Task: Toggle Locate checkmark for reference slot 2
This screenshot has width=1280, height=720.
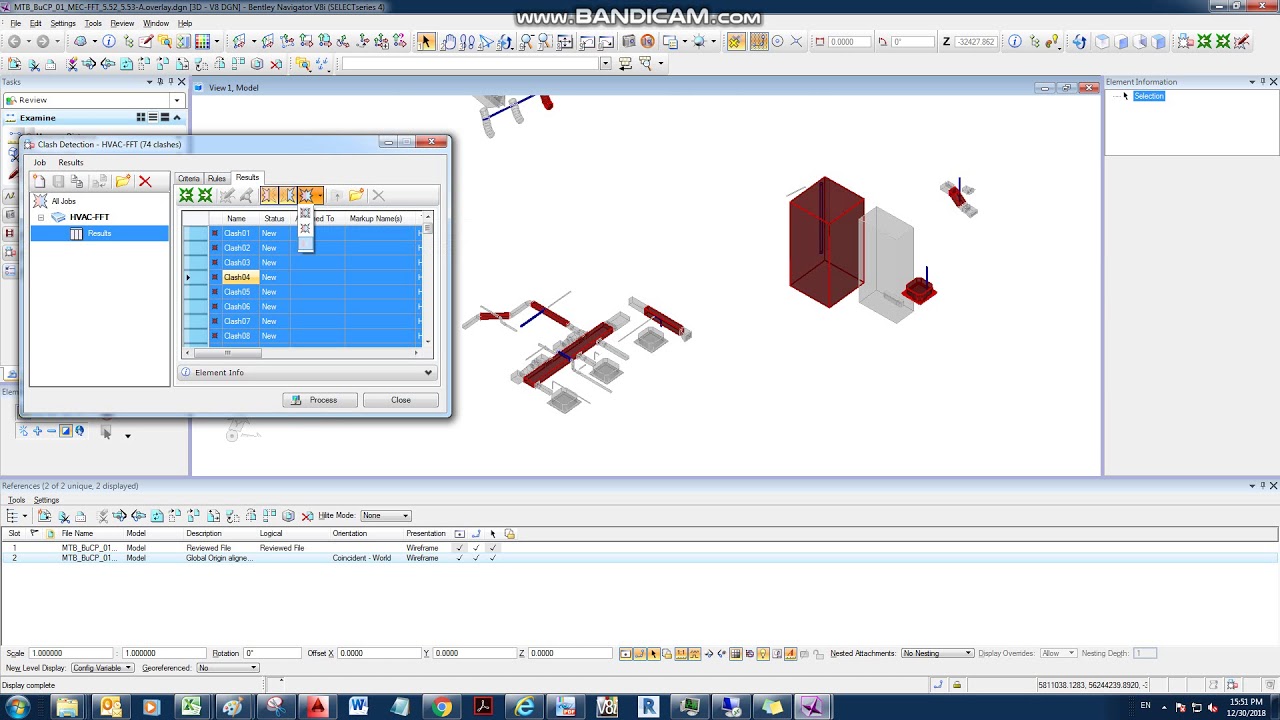Action: (493, 558)
